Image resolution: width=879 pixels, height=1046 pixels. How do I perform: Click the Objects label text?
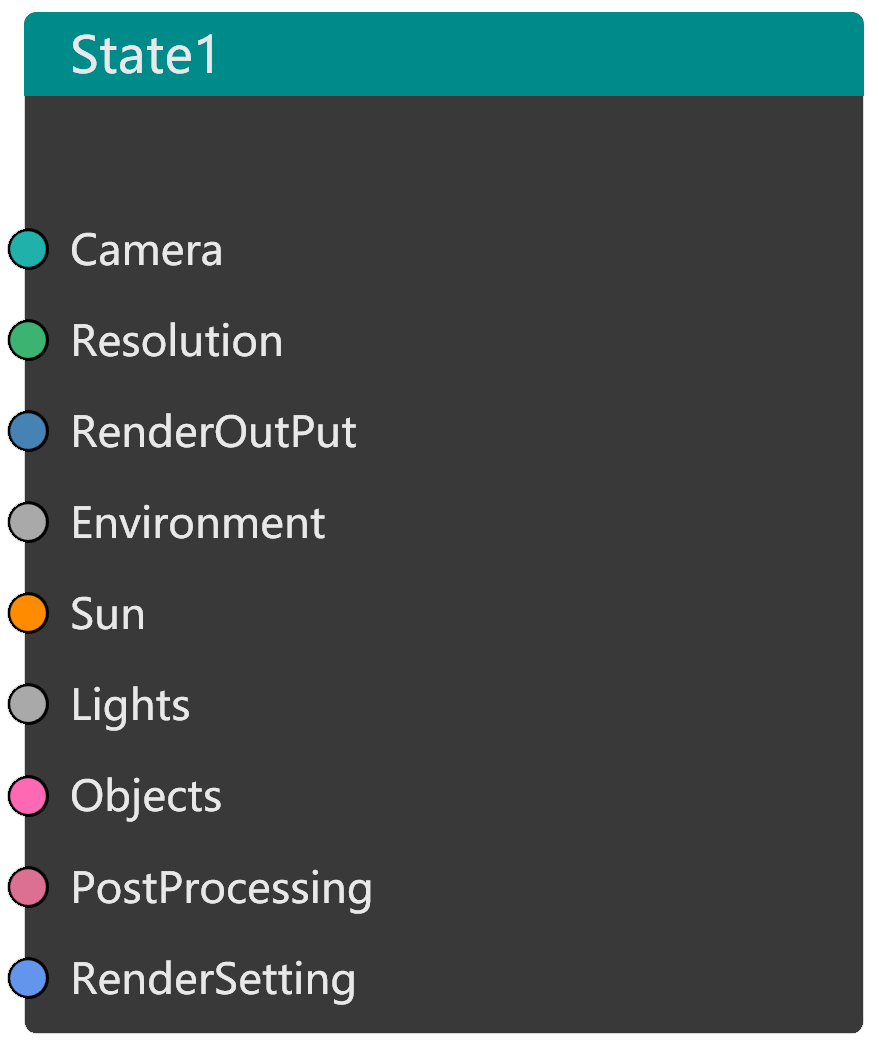click(x=146, y=796)
